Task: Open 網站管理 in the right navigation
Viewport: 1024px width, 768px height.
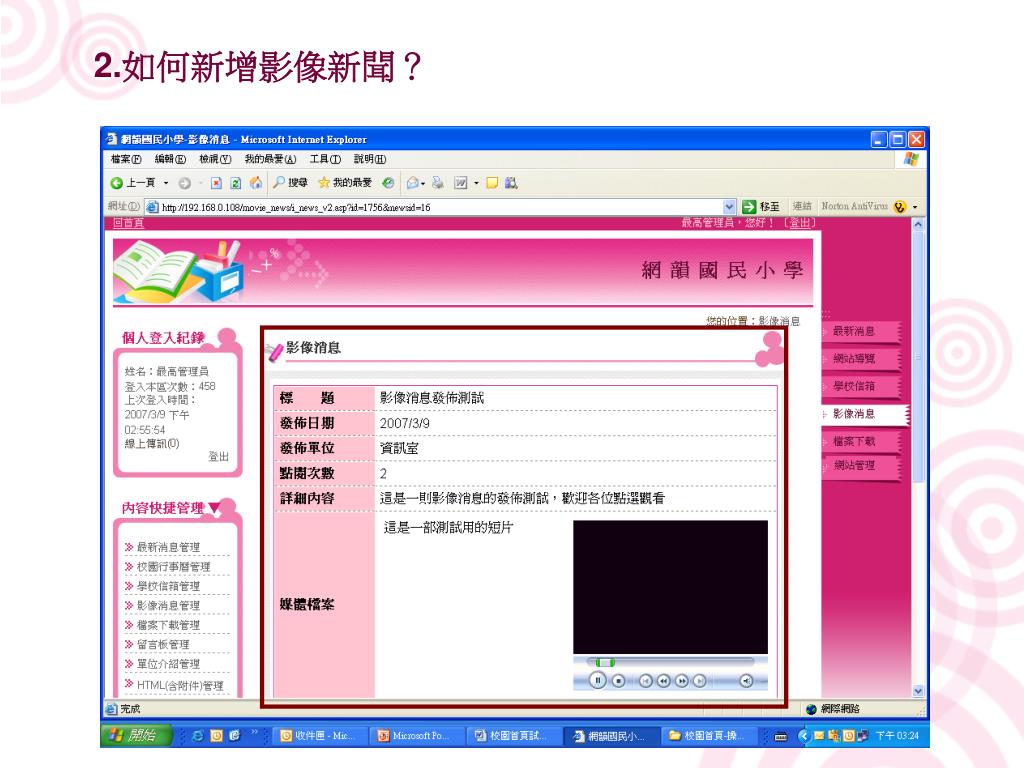Action: click(x=860, y=466)
